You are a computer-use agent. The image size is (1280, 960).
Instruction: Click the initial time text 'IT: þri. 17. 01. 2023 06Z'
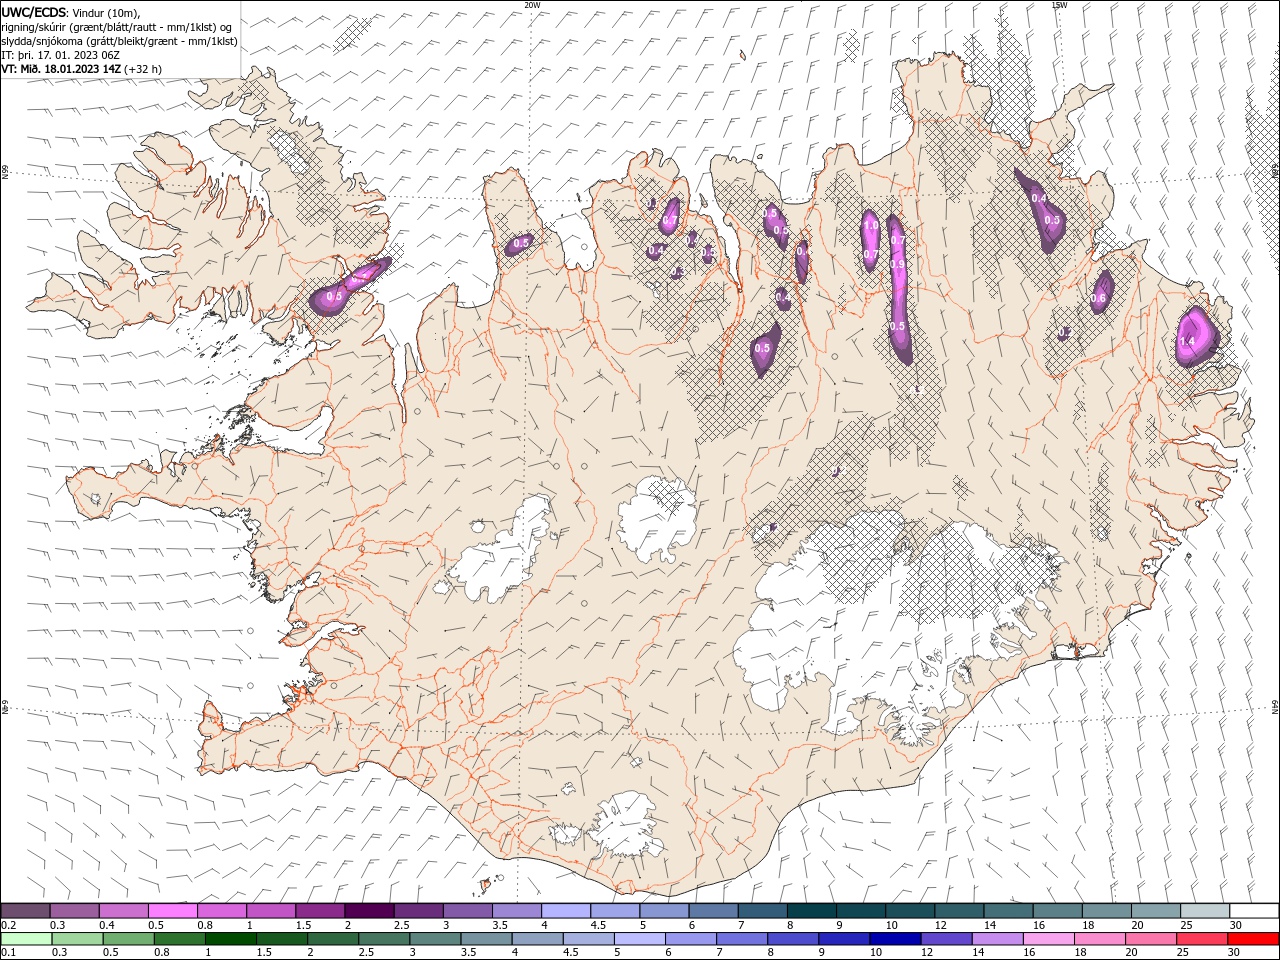coord(62,55)
